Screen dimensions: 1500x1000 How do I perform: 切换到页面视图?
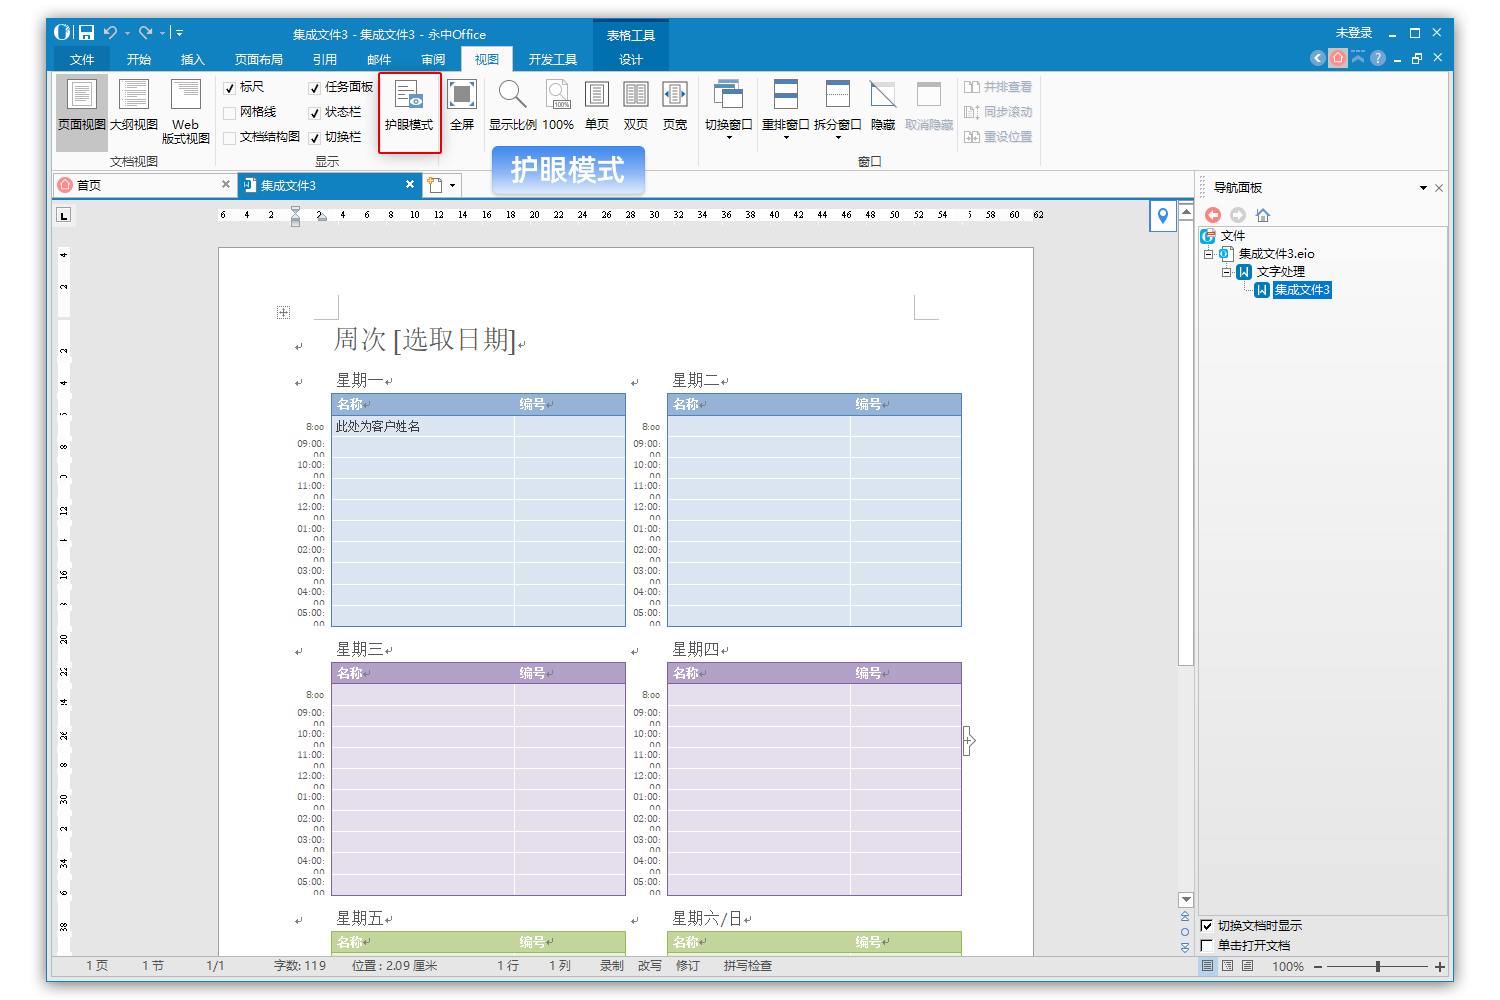pyautogui.click(x=81, y=110)
